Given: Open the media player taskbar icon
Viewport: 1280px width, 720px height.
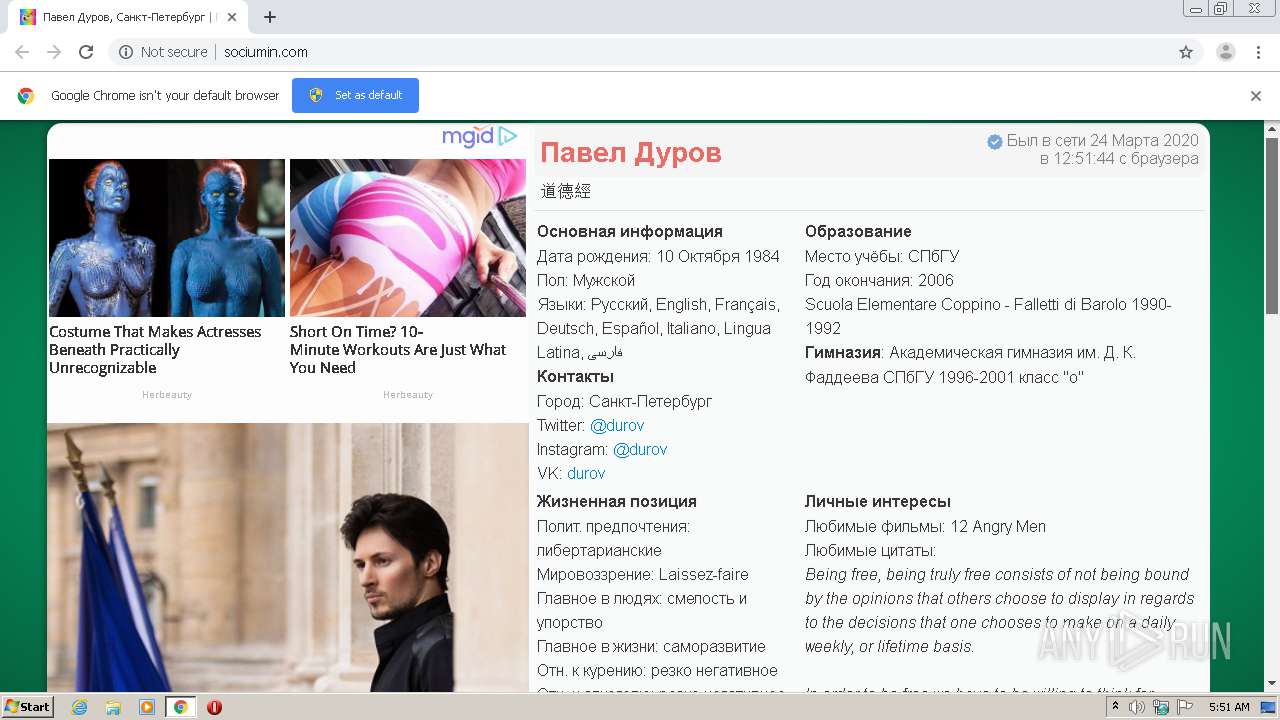Looking at the screenshot, I should pyautogui.click(x=147, y=707).
